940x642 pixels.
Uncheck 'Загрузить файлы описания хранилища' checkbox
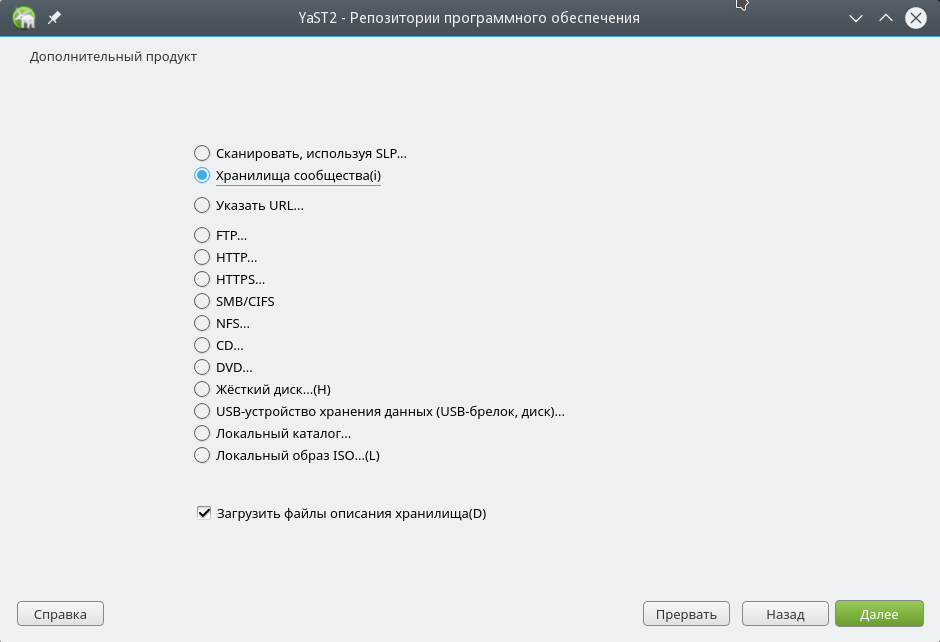203,514
